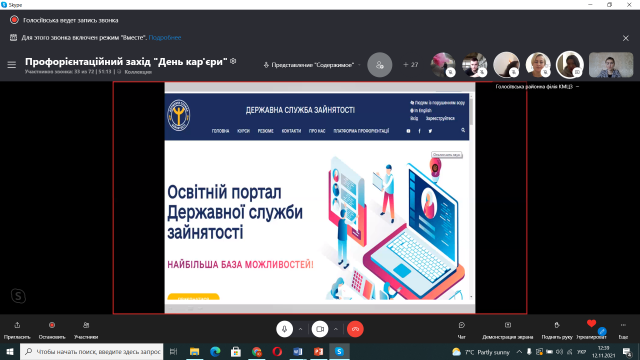Select the pink-haired participant avatar
Image resolution: width=640 pixels, height=360 pixels.
[x=443, y=64]
